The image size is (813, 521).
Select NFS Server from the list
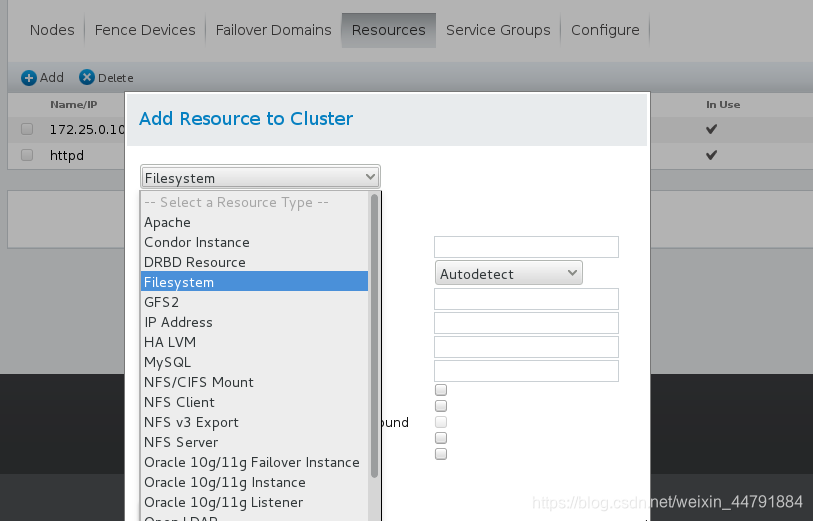[x=254, y=442]
